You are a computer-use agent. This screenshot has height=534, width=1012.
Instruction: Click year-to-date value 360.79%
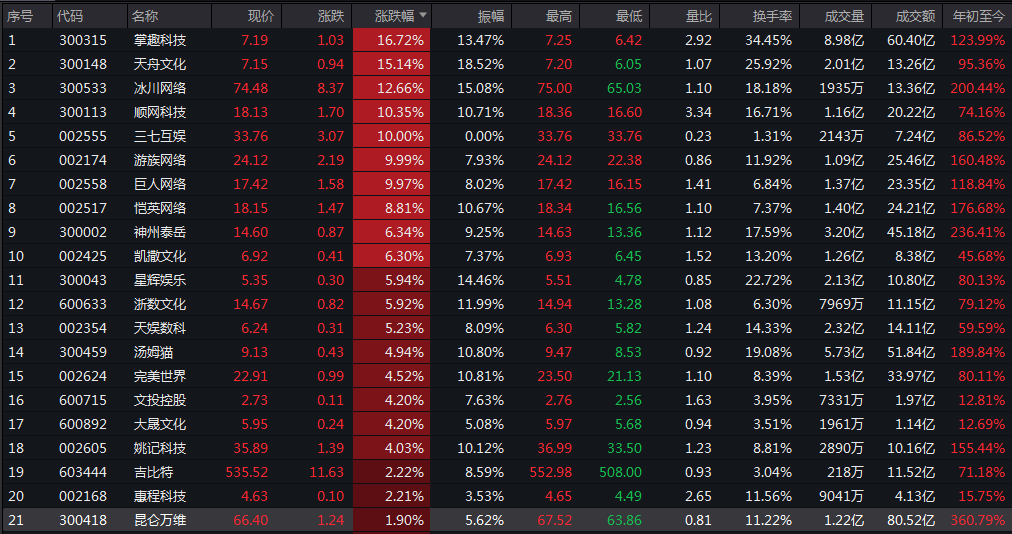click(x=977, y=520)
